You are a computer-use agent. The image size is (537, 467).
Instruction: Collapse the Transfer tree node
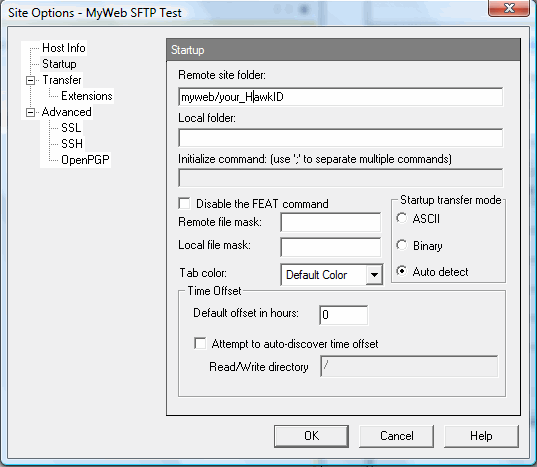click(x=30, y=80)
